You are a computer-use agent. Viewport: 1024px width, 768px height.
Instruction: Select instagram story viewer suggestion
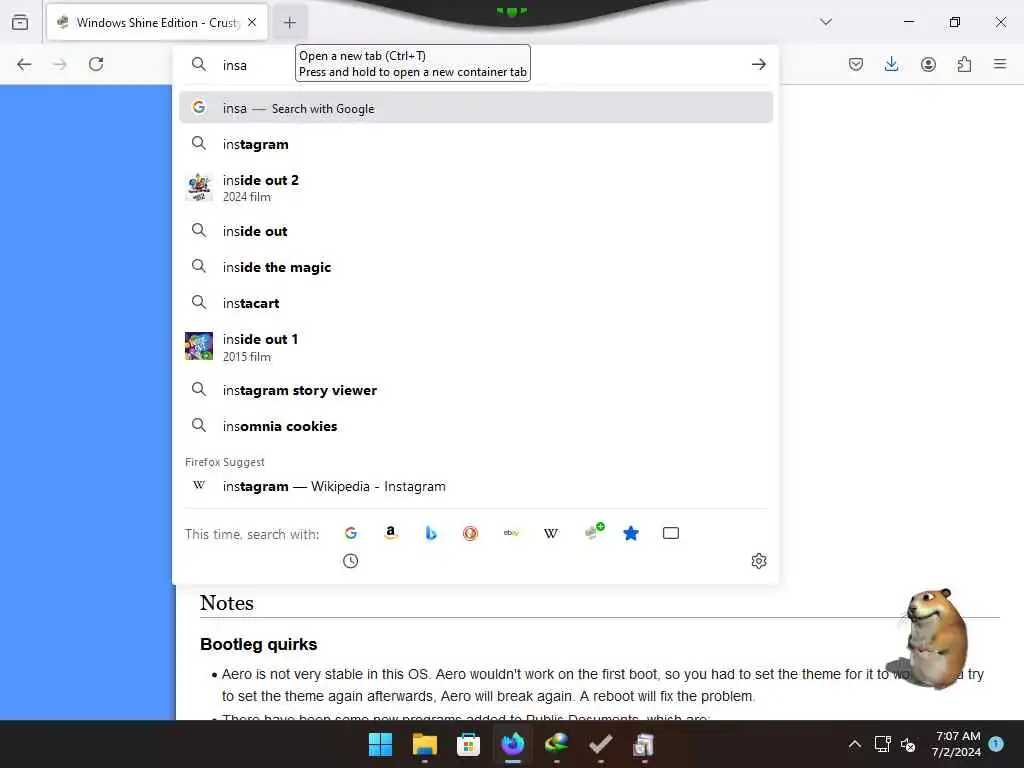coord(475,390)
